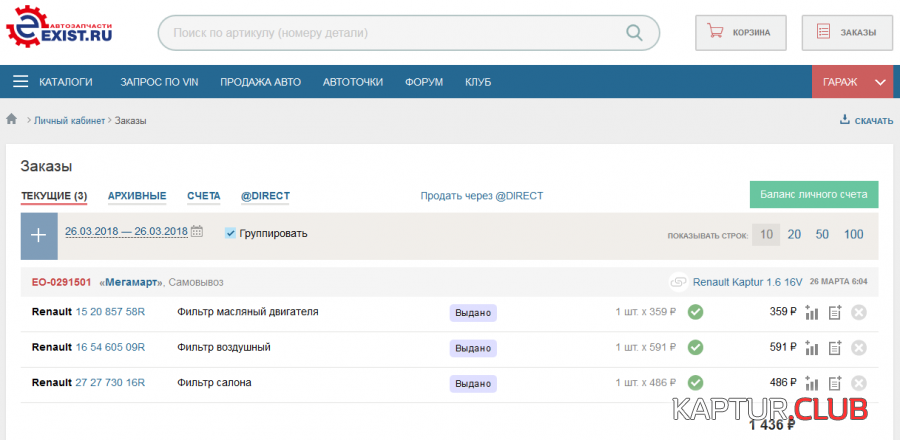This screenshot has height=440, width=900.
Task: Switch to the Архивные tab
Action: tap(136, 196)
